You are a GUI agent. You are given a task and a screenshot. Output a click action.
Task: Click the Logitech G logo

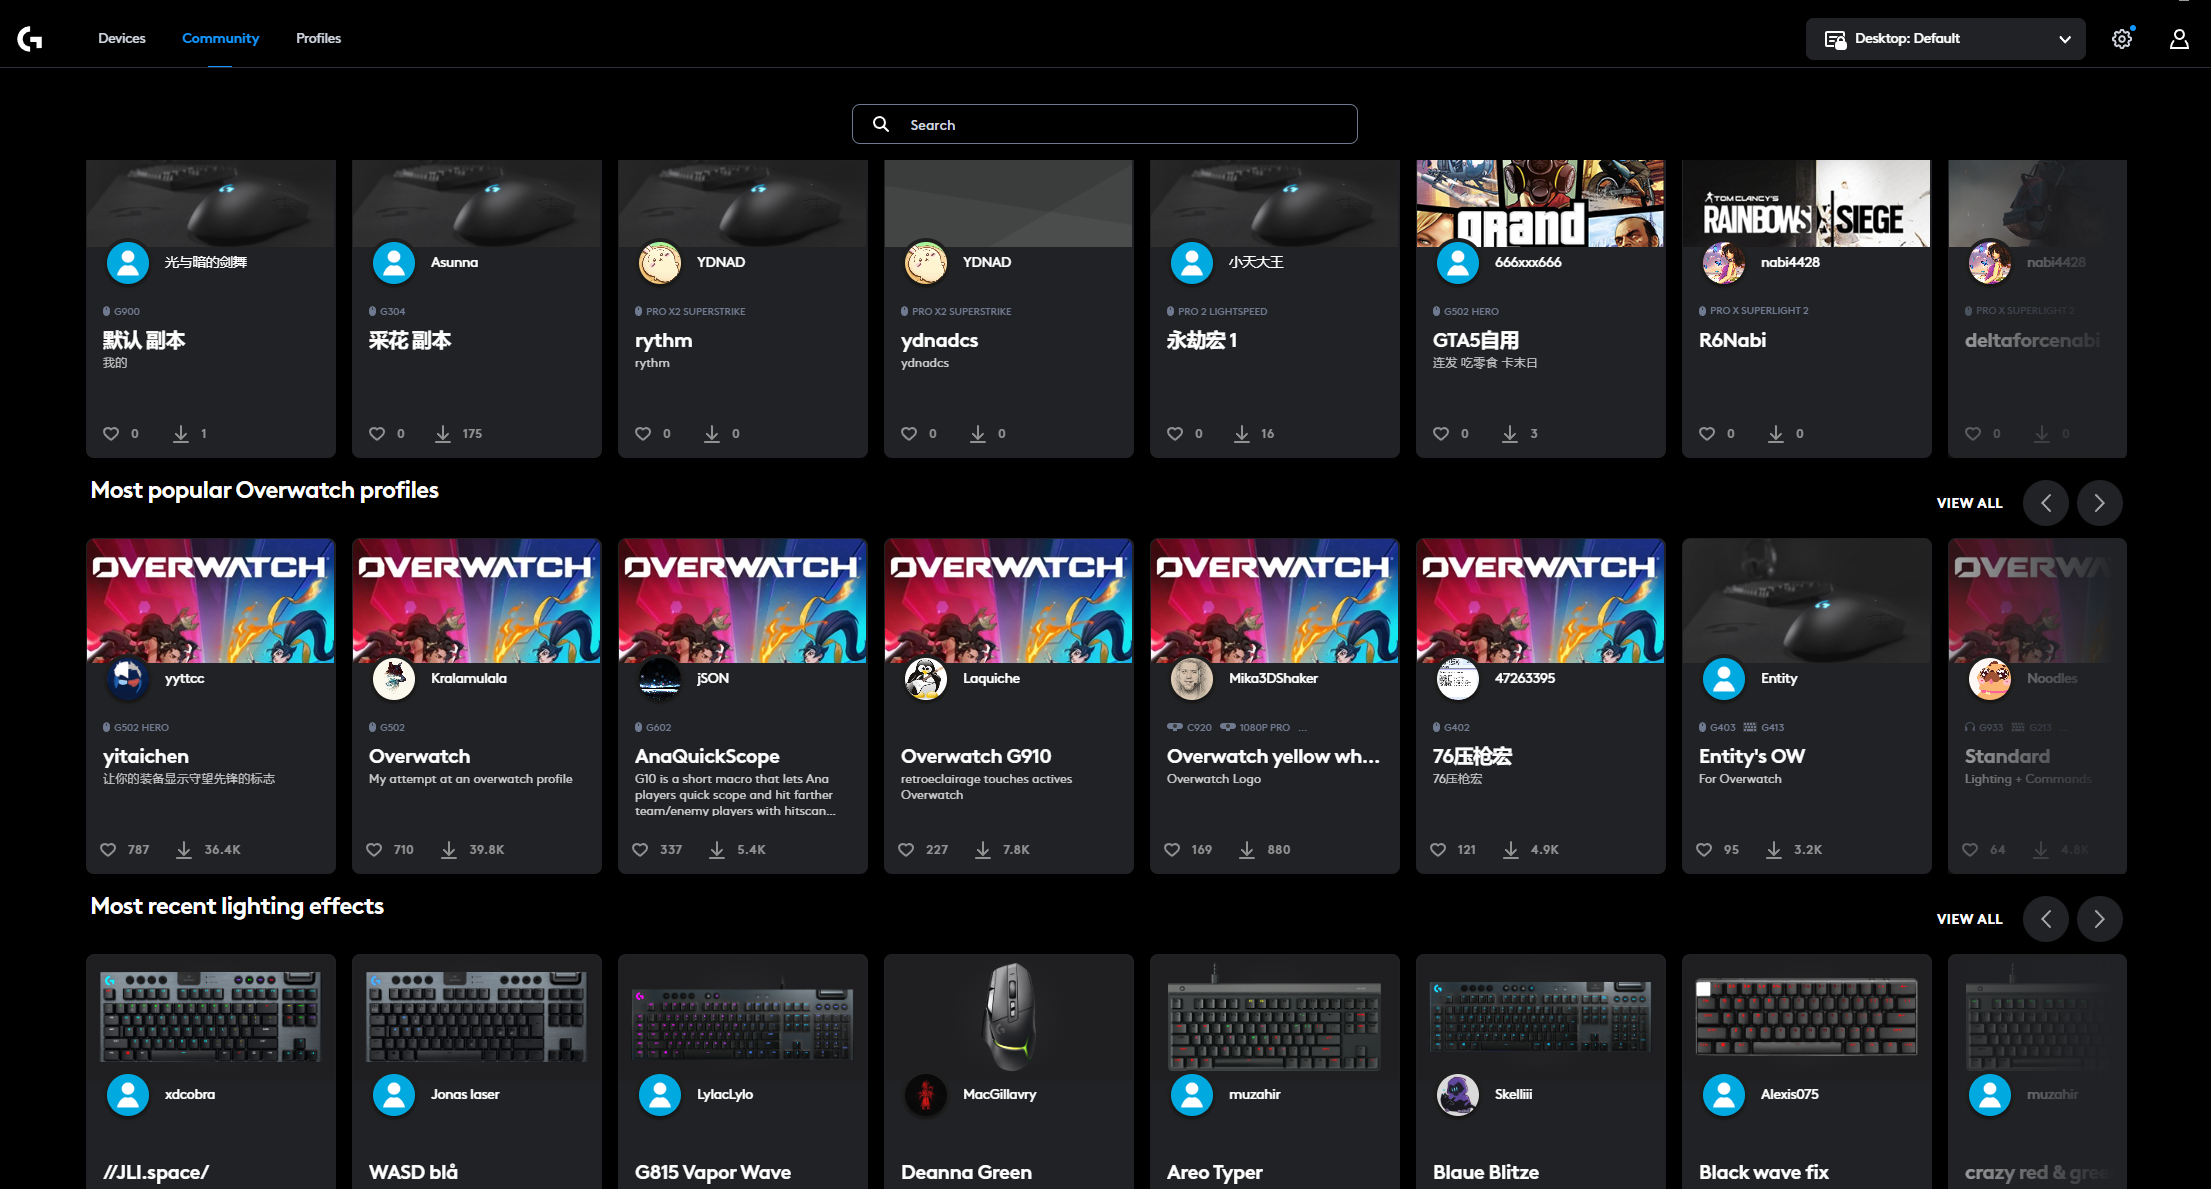coord(30,39)
